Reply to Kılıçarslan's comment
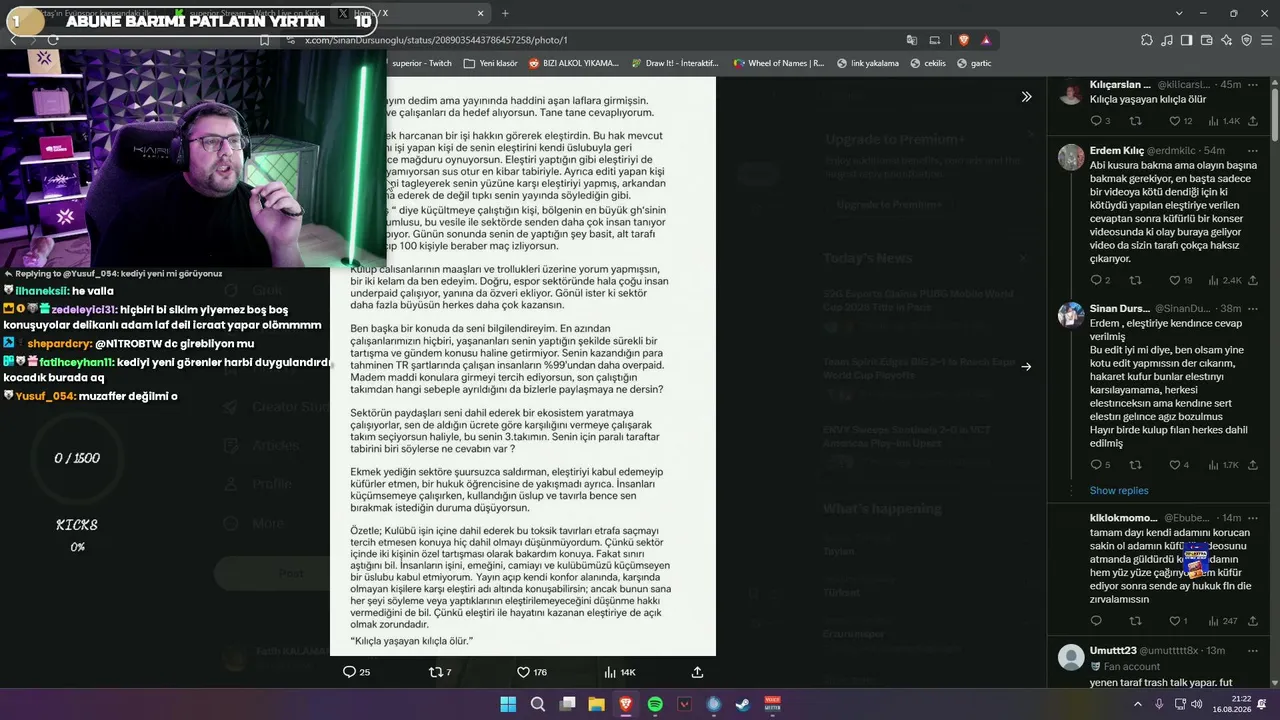Screen dimensions: 1280x720 tap(1100, 121)
